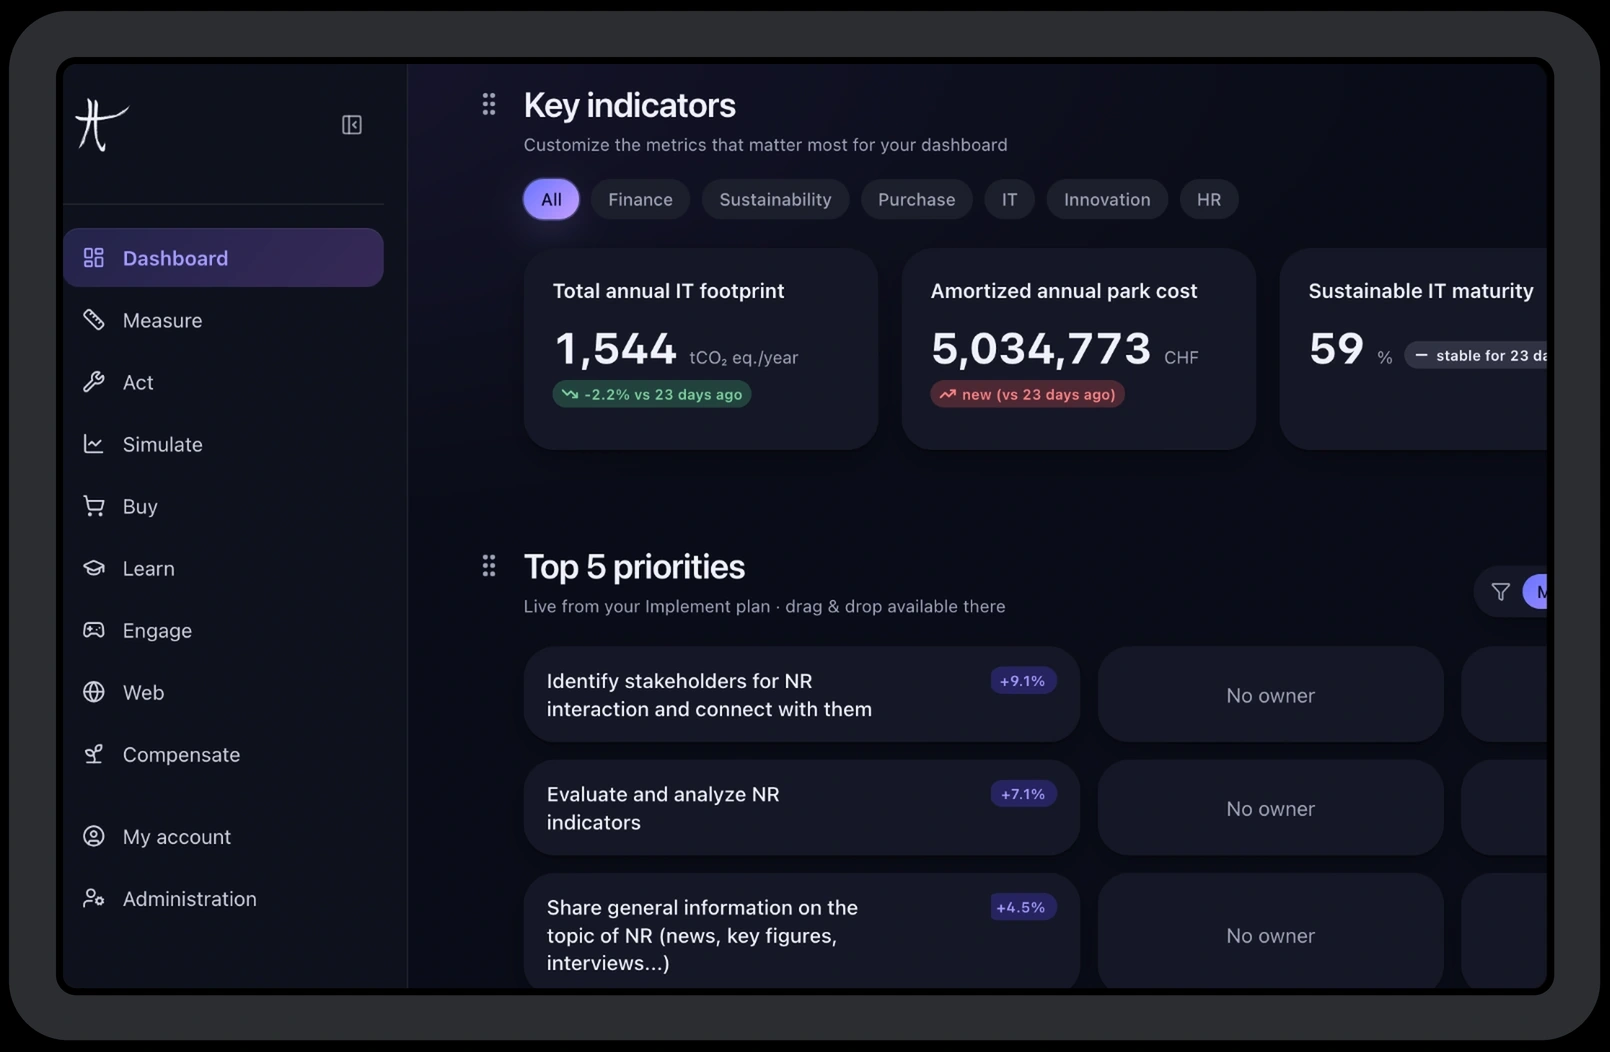The height and width of the screenshot is (1052, 1610).
Task: Filter indicators by Sustainability
Action: coord(775,199)
